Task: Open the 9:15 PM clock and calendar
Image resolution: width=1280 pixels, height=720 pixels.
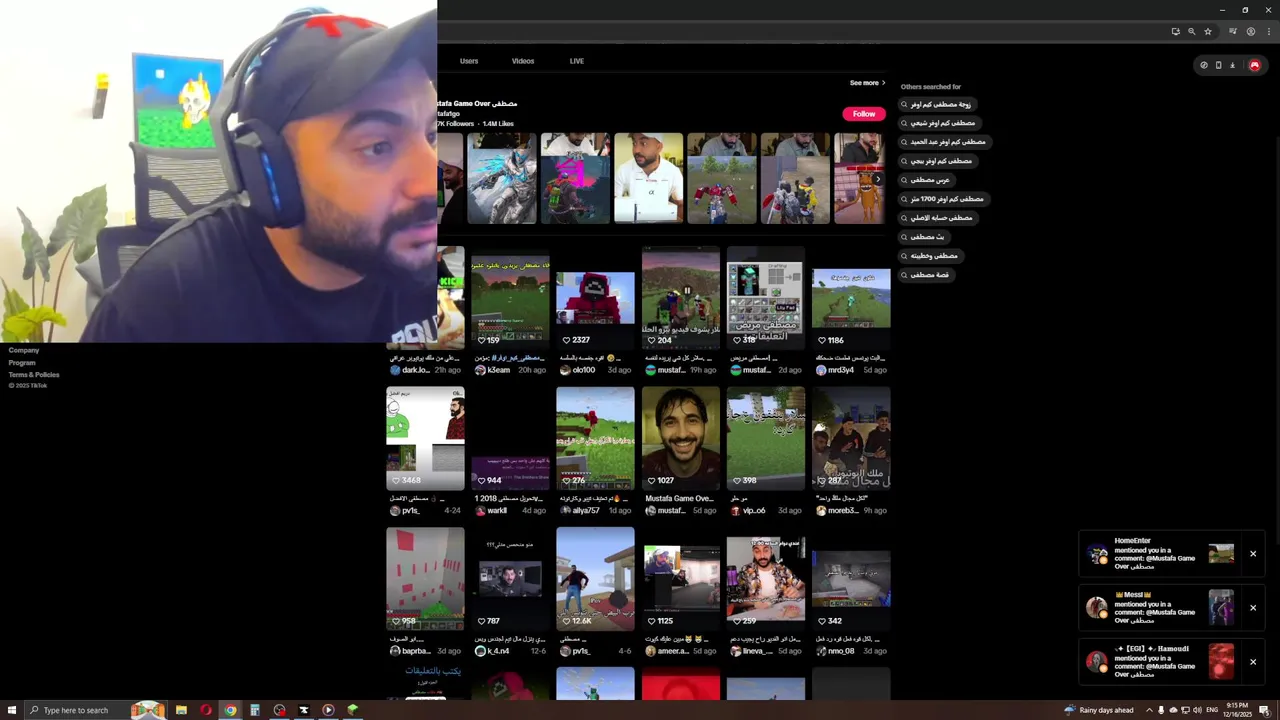Action: (1238, 710)
